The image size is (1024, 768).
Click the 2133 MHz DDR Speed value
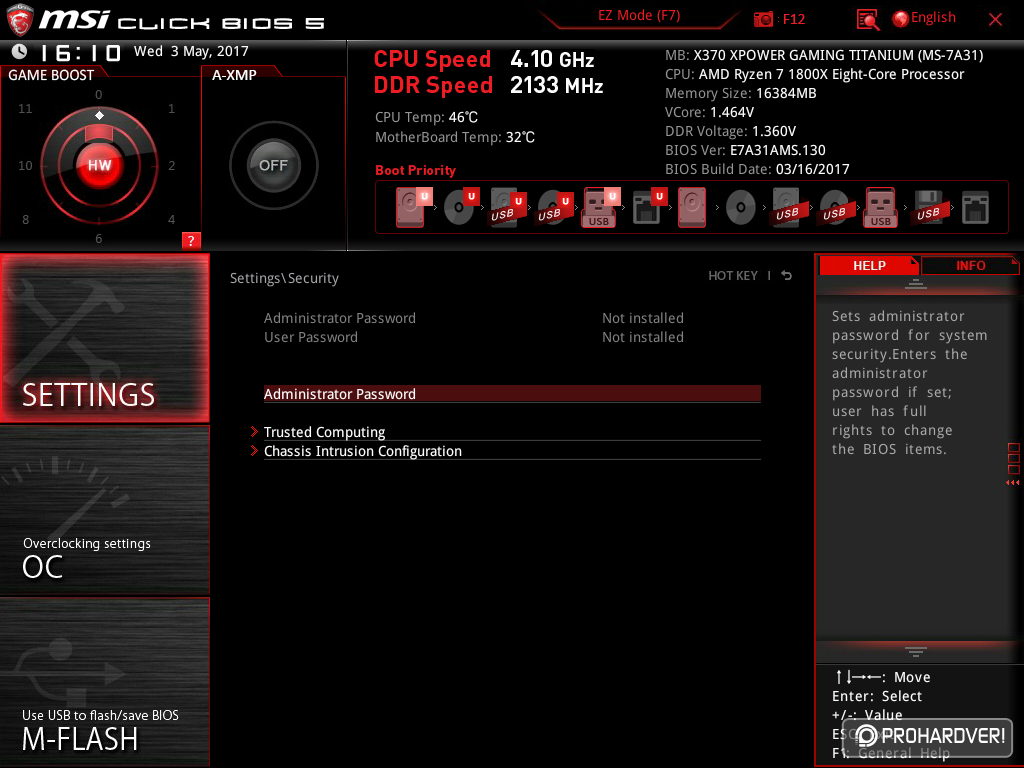coord(556,86)
